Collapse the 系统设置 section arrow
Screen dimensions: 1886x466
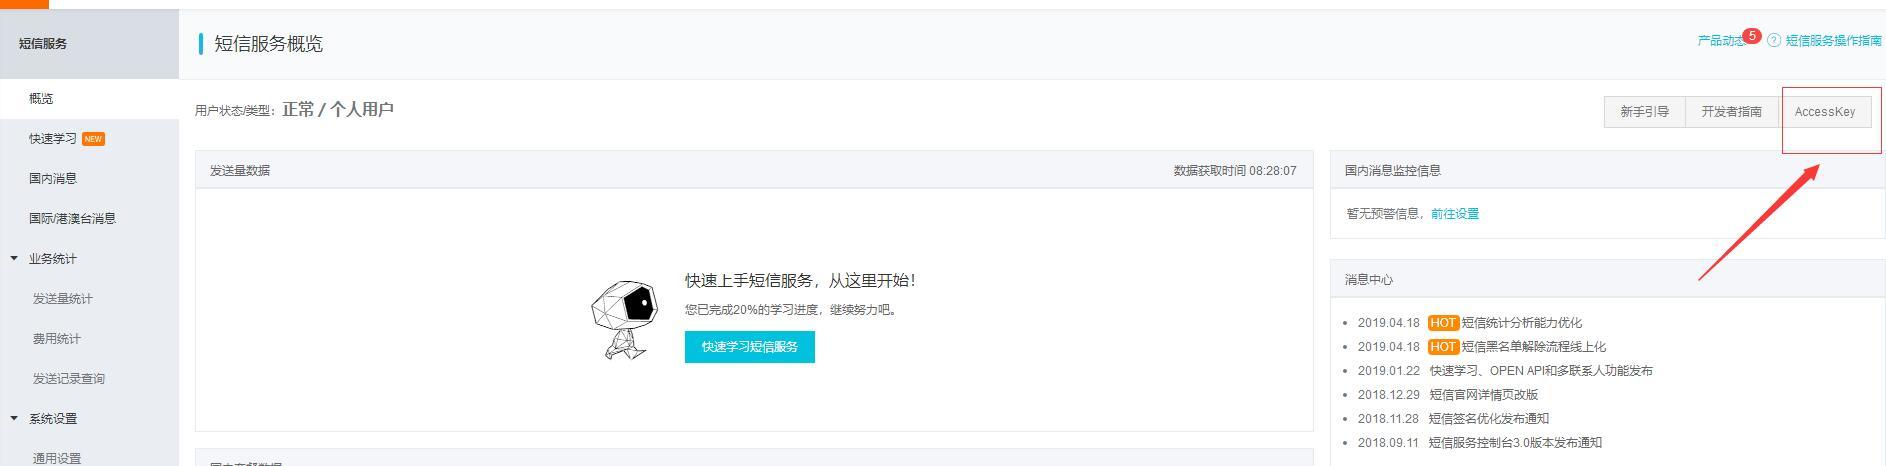coord(14,419)
